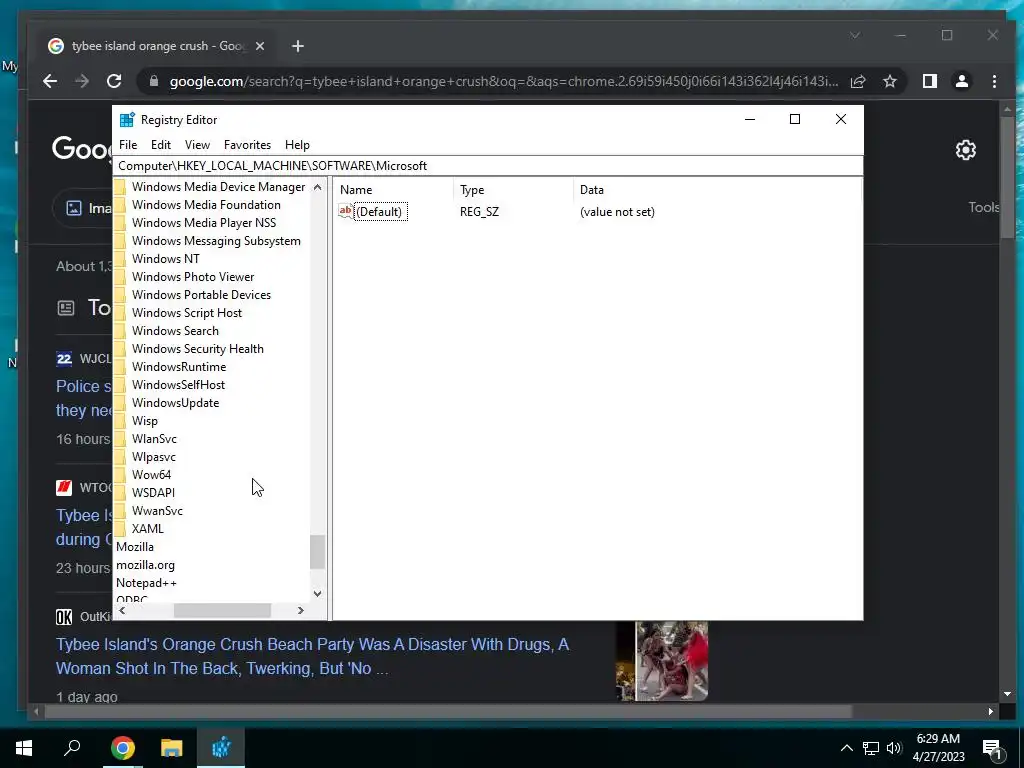Select the WindowsUpdate key
The width and height of the screenshot is (1024, 768).
coord(175,403)
